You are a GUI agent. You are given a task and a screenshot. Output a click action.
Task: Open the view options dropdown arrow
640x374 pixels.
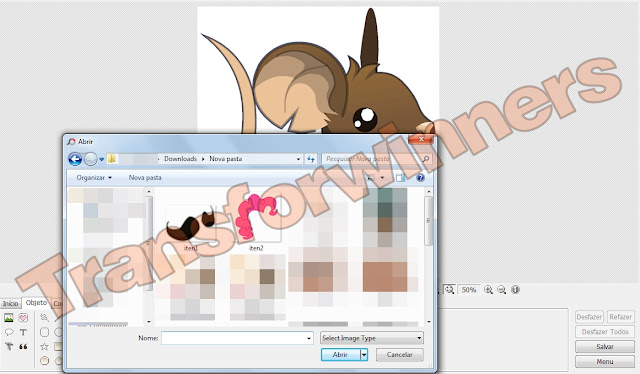(382, 178)
